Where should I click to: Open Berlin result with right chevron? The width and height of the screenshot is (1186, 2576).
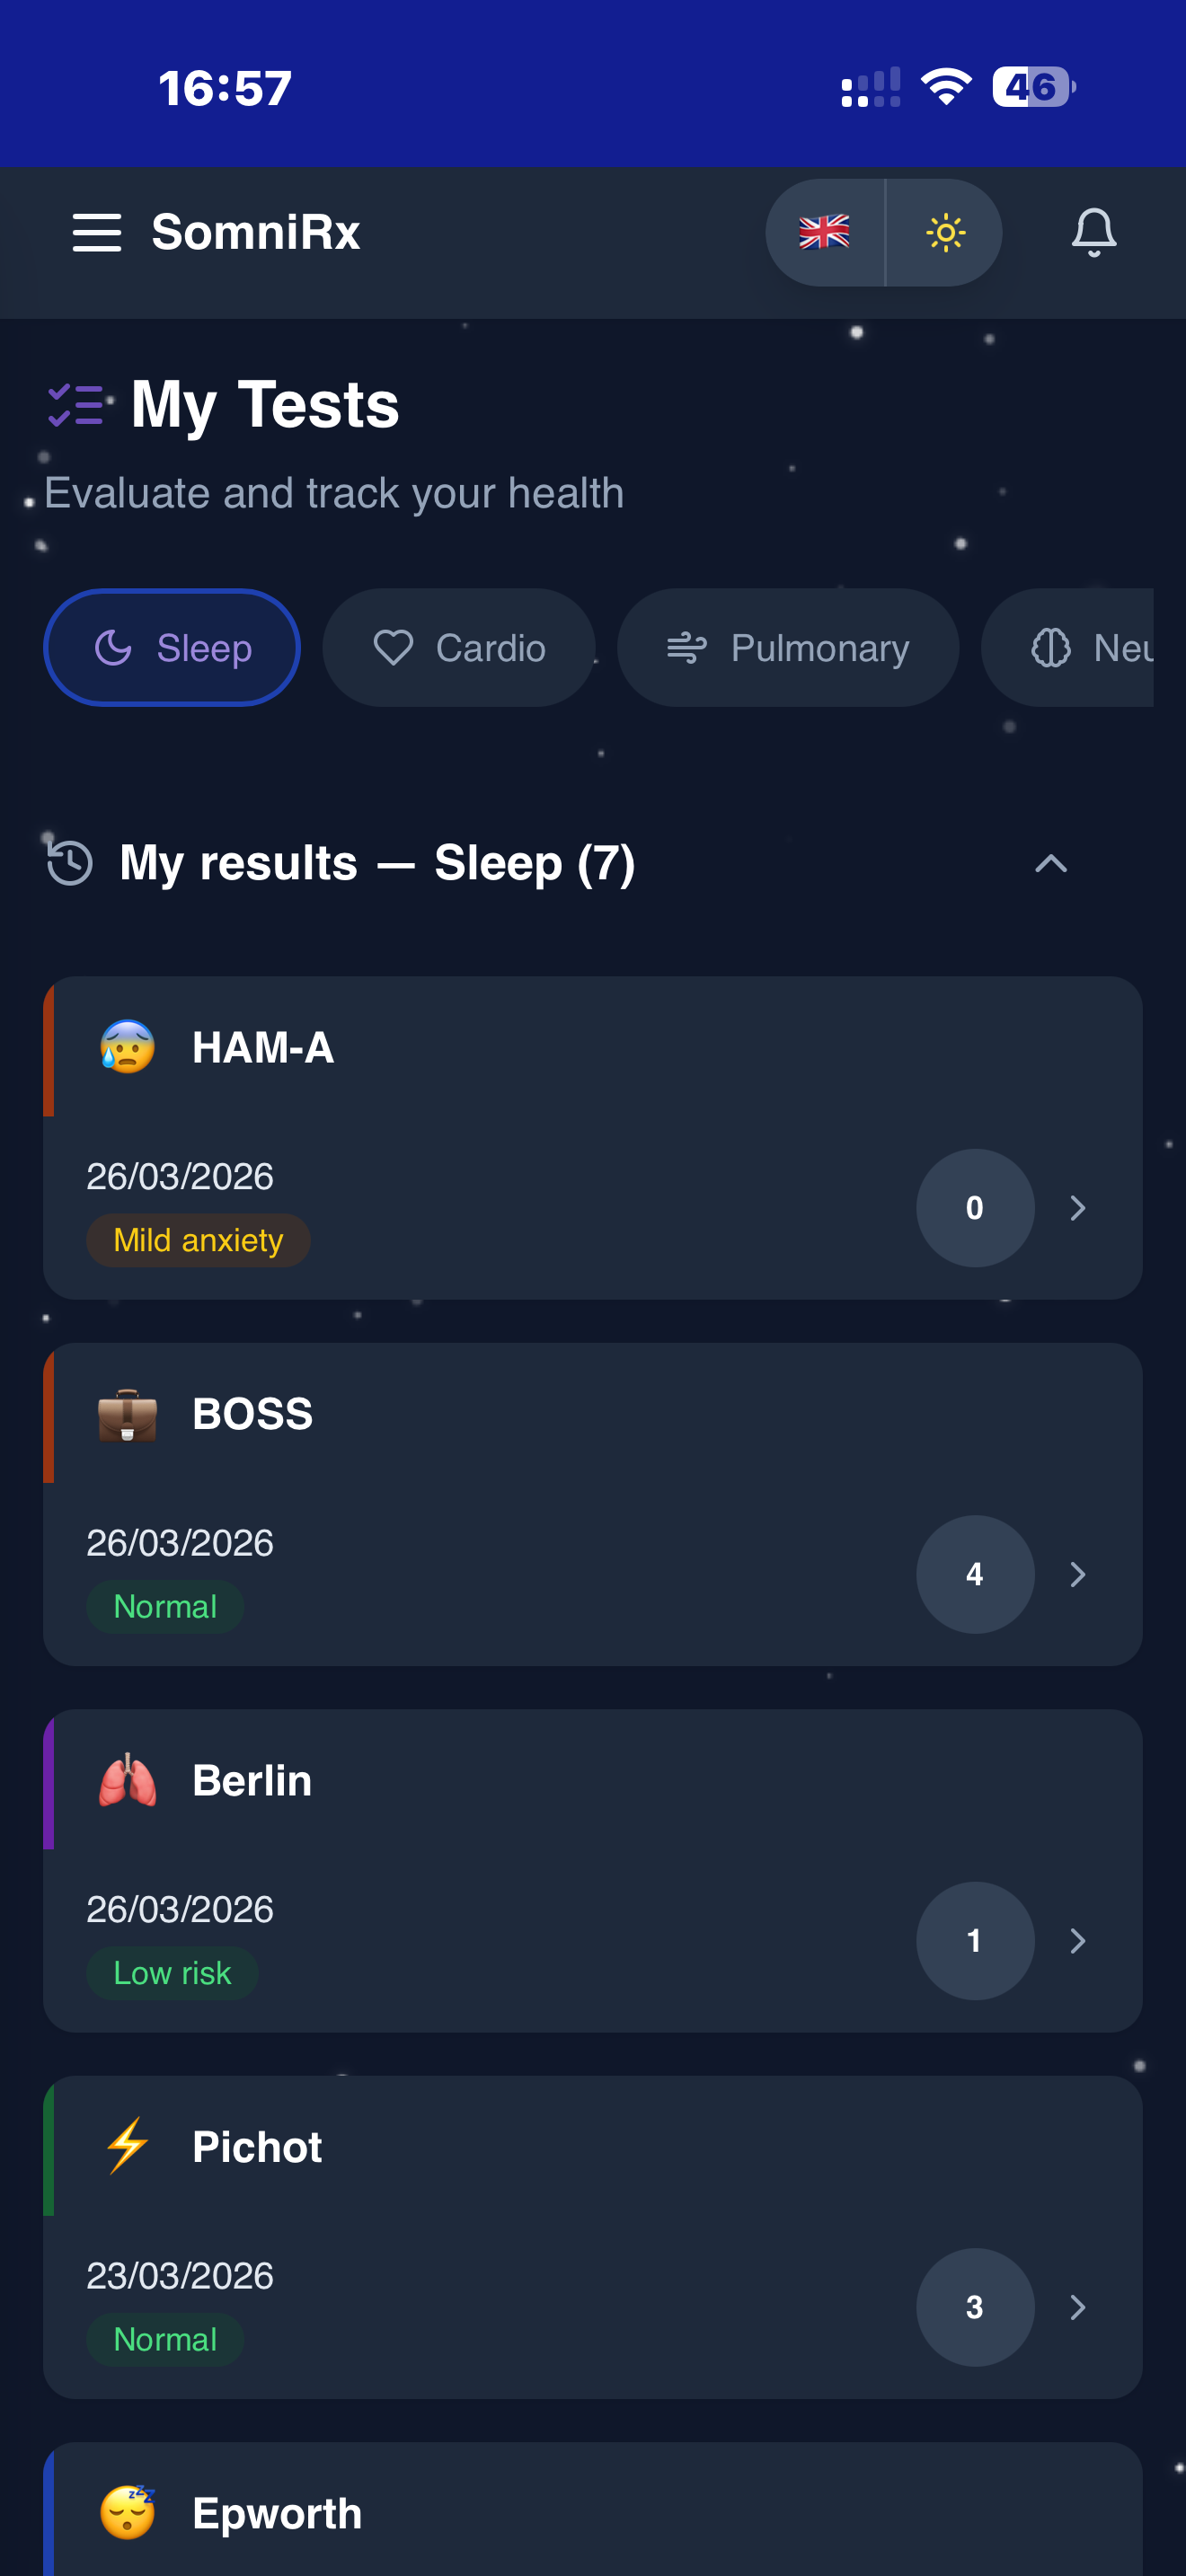pyautogui.click(x=1077, y=1940)
